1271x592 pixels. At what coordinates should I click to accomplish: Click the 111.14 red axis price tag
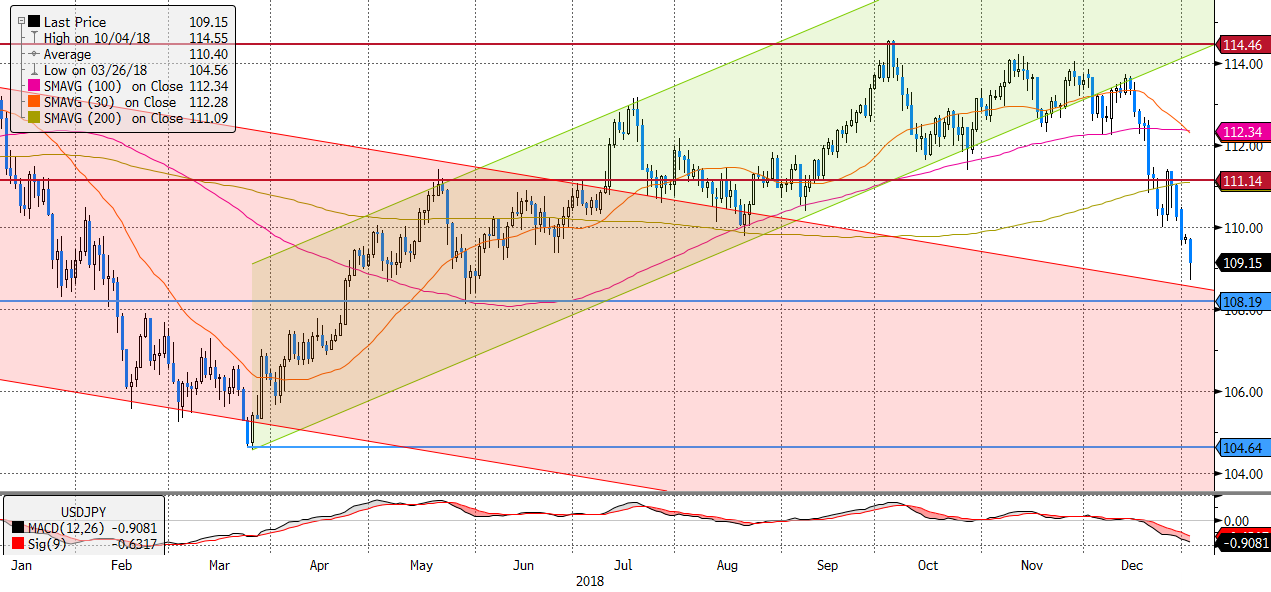1241,181
